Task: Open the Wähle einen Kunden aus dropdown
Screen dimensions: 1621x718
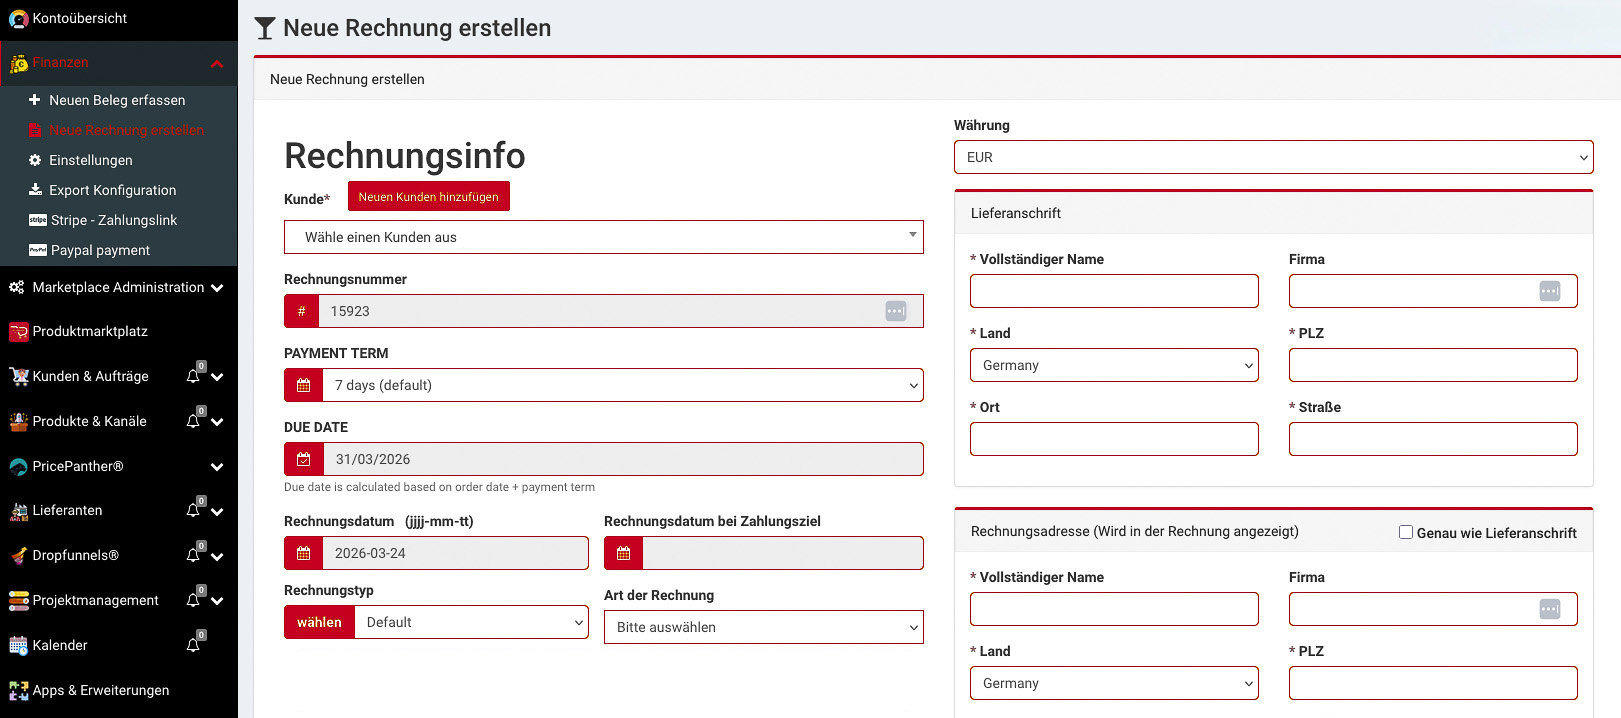Action: pos(604,237)
